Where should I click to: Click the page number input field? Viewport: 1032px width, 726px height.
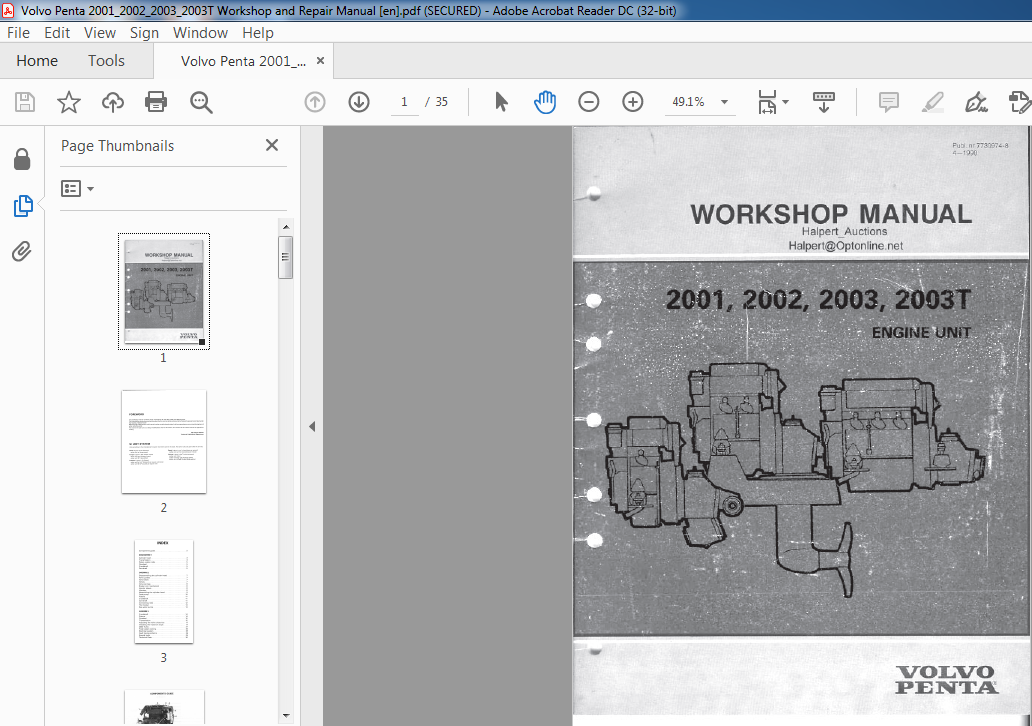click(x=404, y=102)
